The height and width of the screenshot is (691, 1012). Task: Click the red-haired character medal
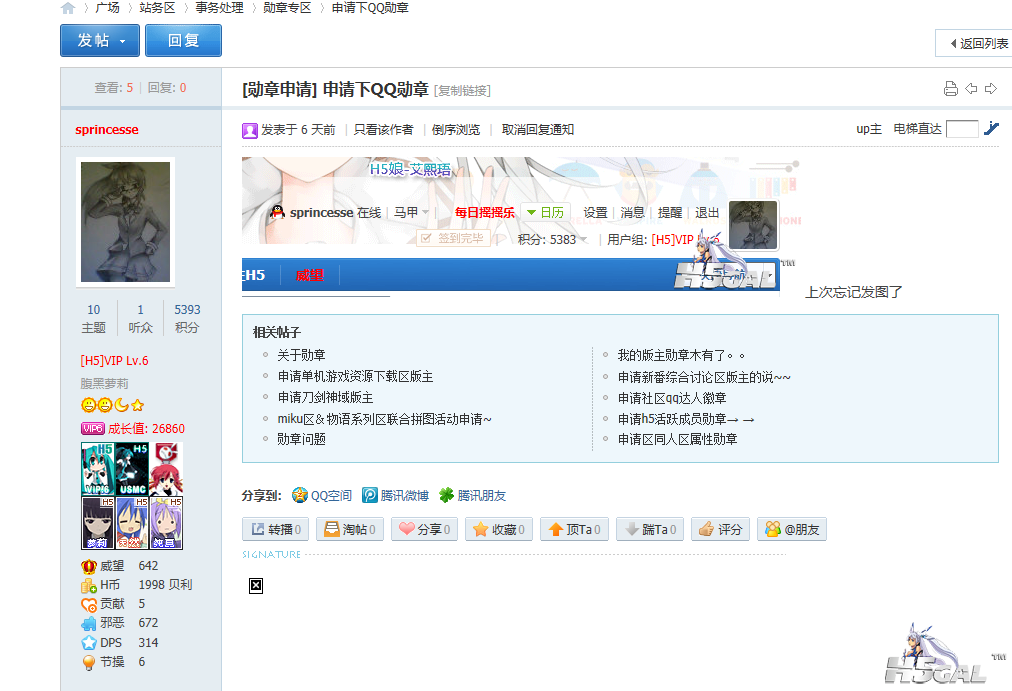pyautogui.click(x=167, y=468)
